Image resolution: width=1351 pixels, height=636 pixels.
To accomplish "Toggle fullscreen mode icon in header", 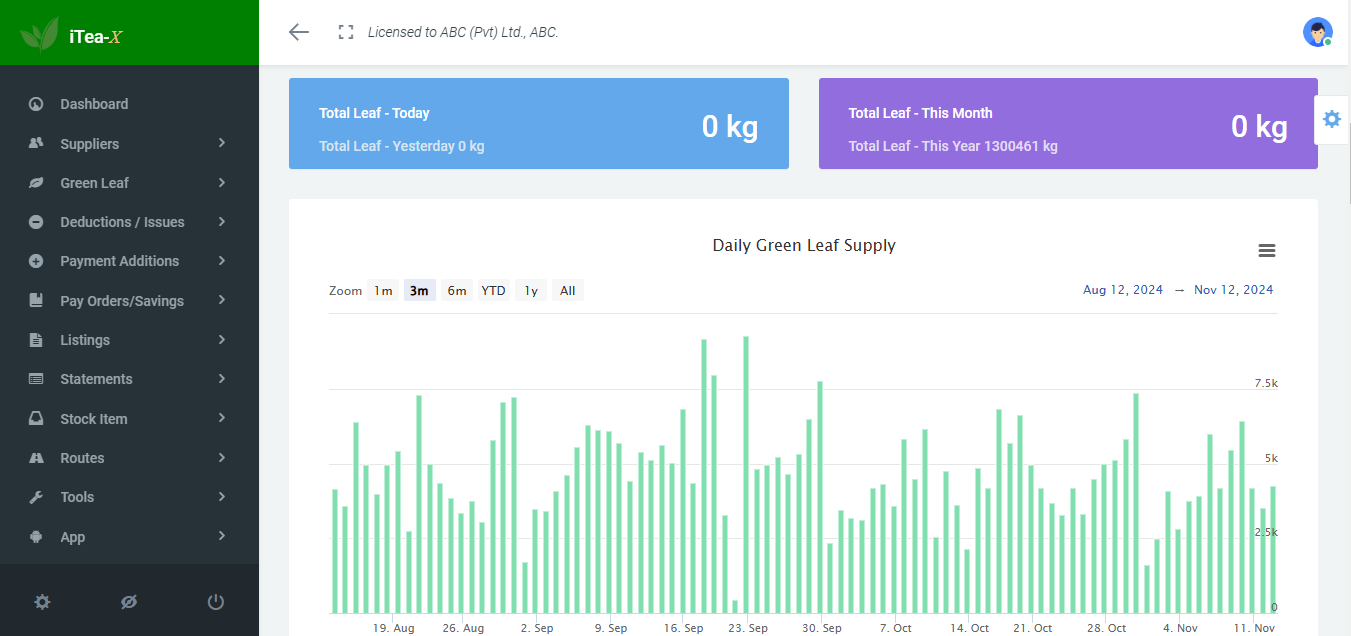I will coord(346,32).
